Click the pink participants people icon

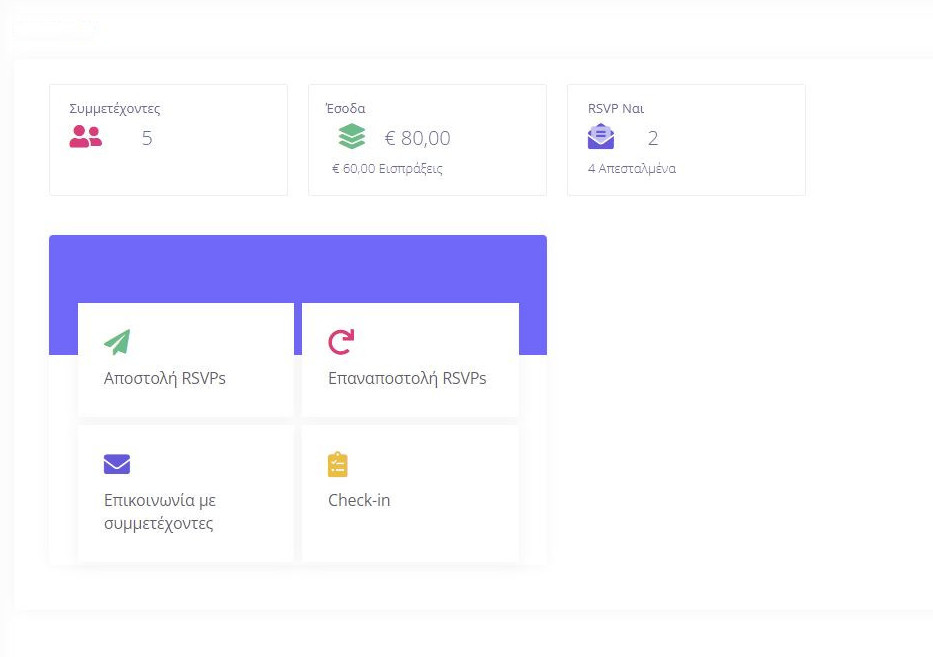point(86,136)
